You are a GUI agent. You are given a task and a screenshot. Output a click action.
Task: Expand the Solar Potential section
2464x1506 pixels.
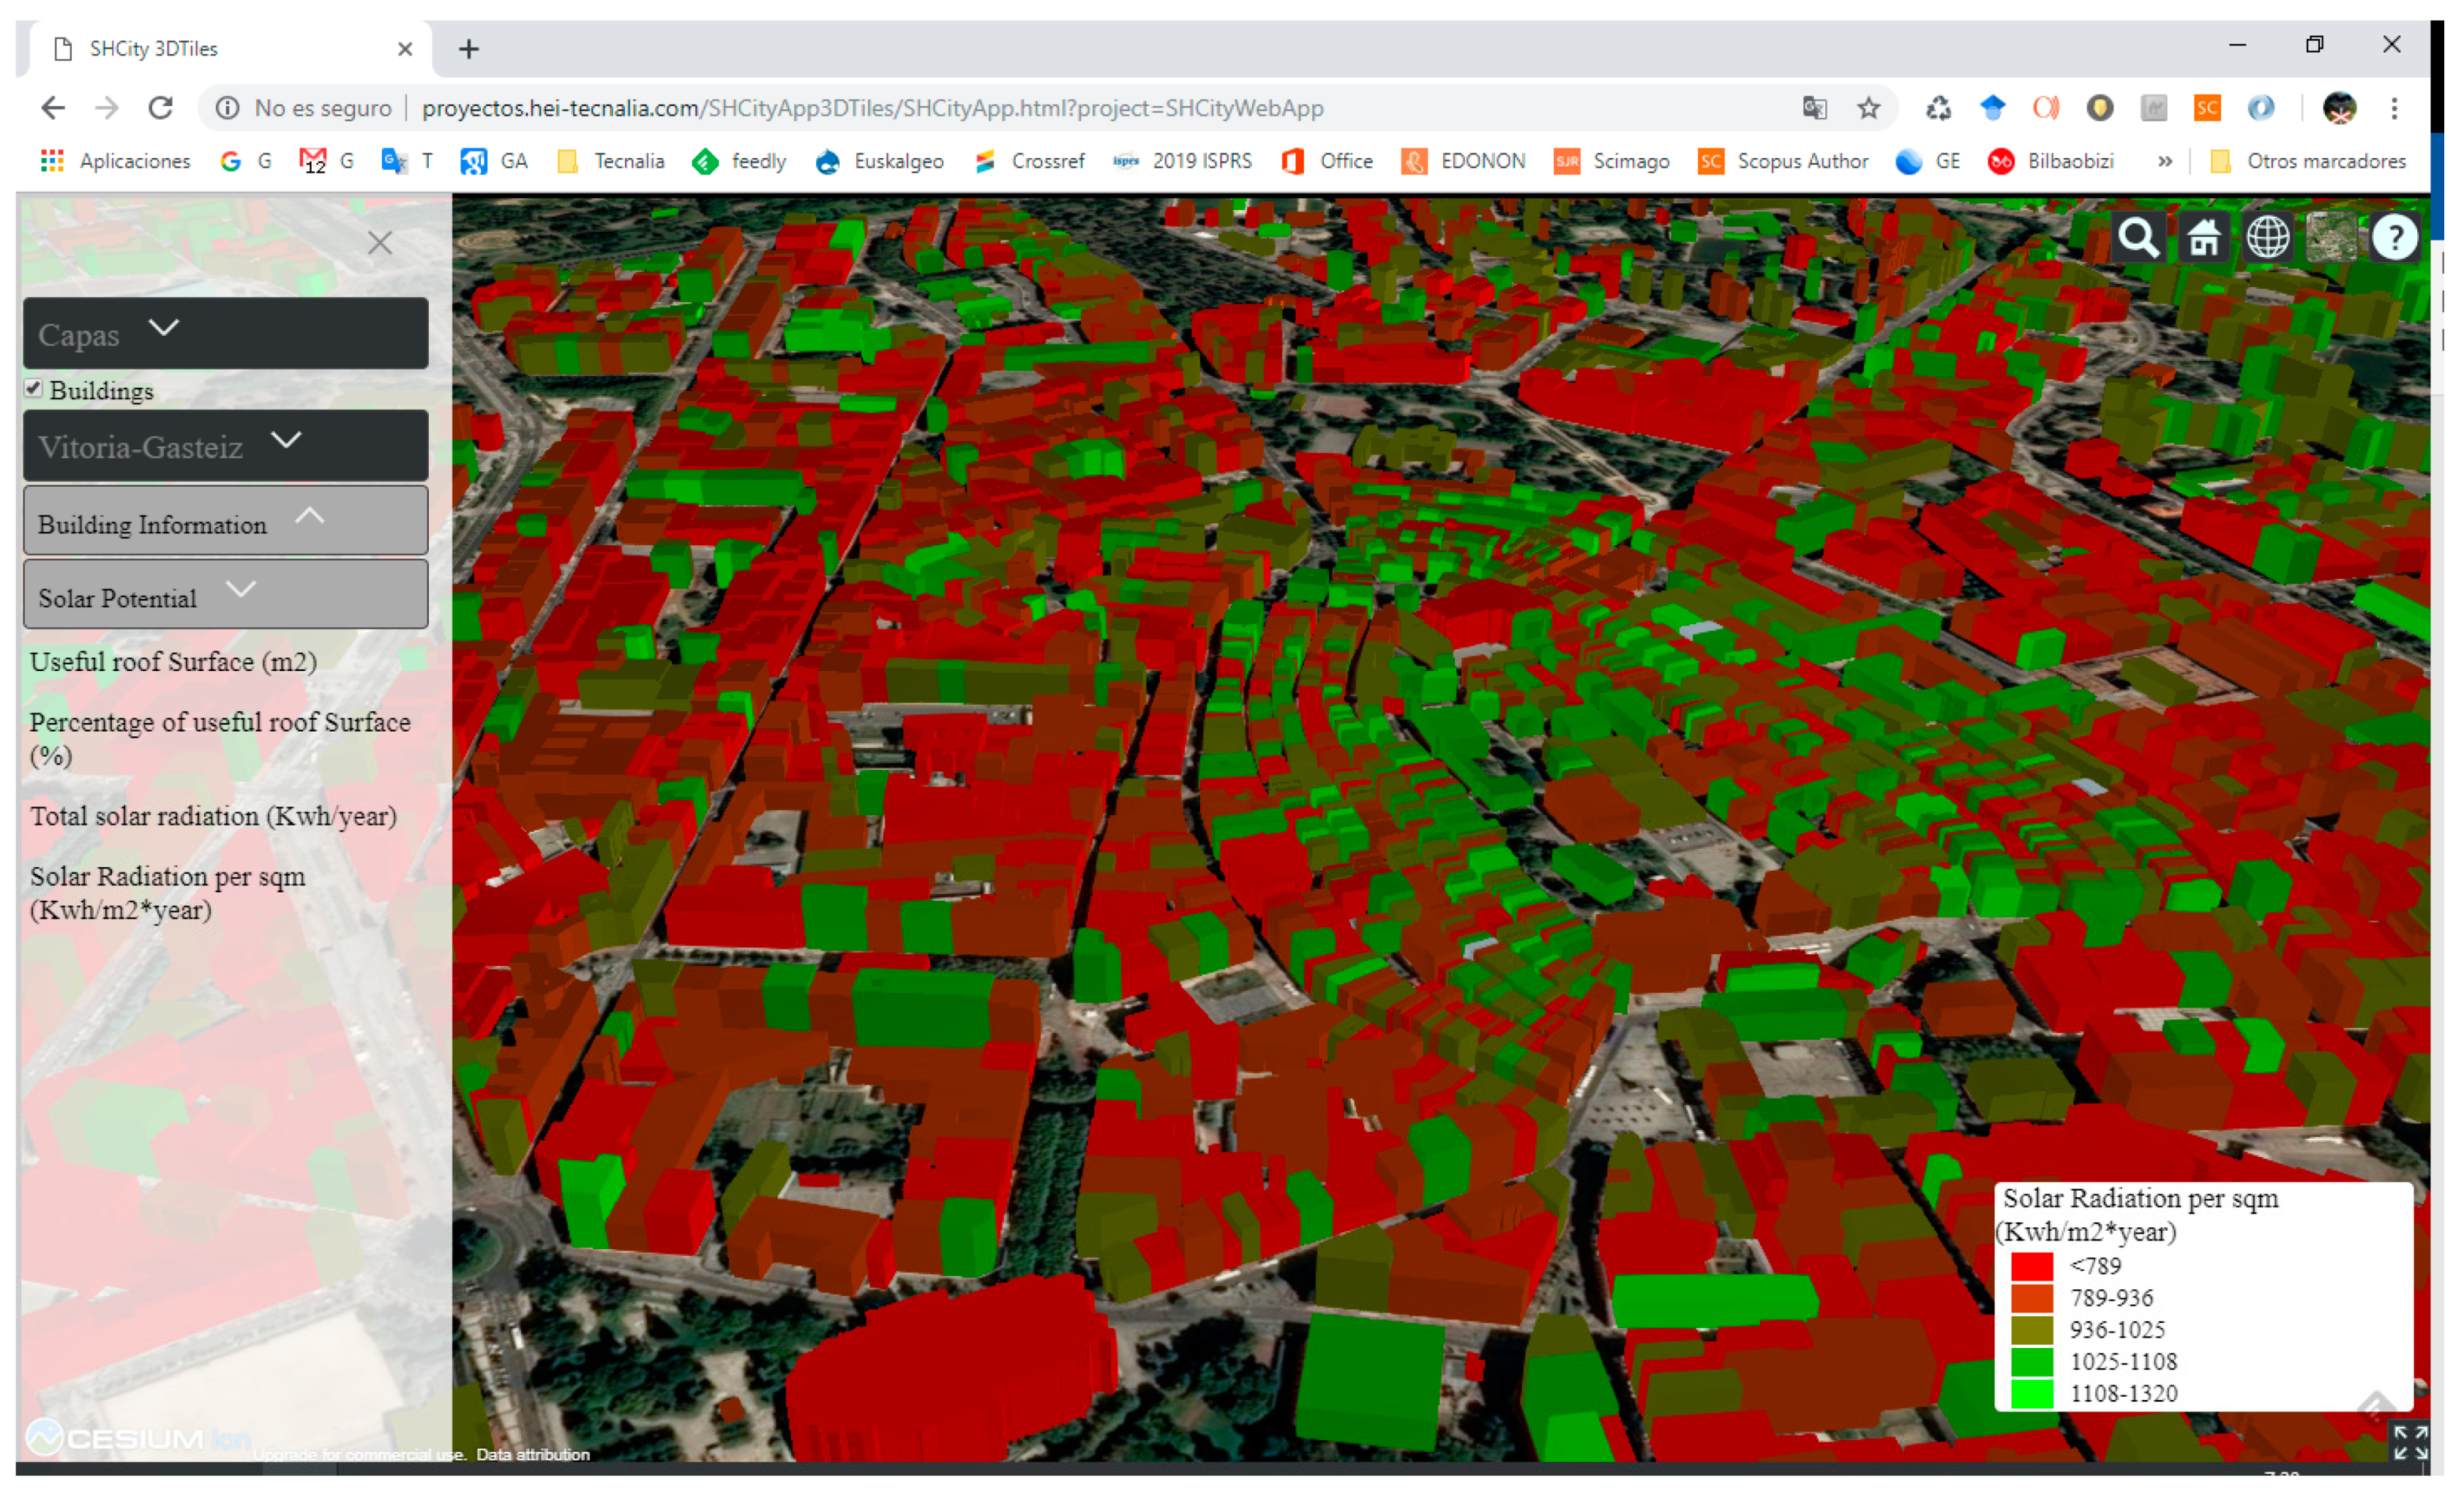pos(226,595)
